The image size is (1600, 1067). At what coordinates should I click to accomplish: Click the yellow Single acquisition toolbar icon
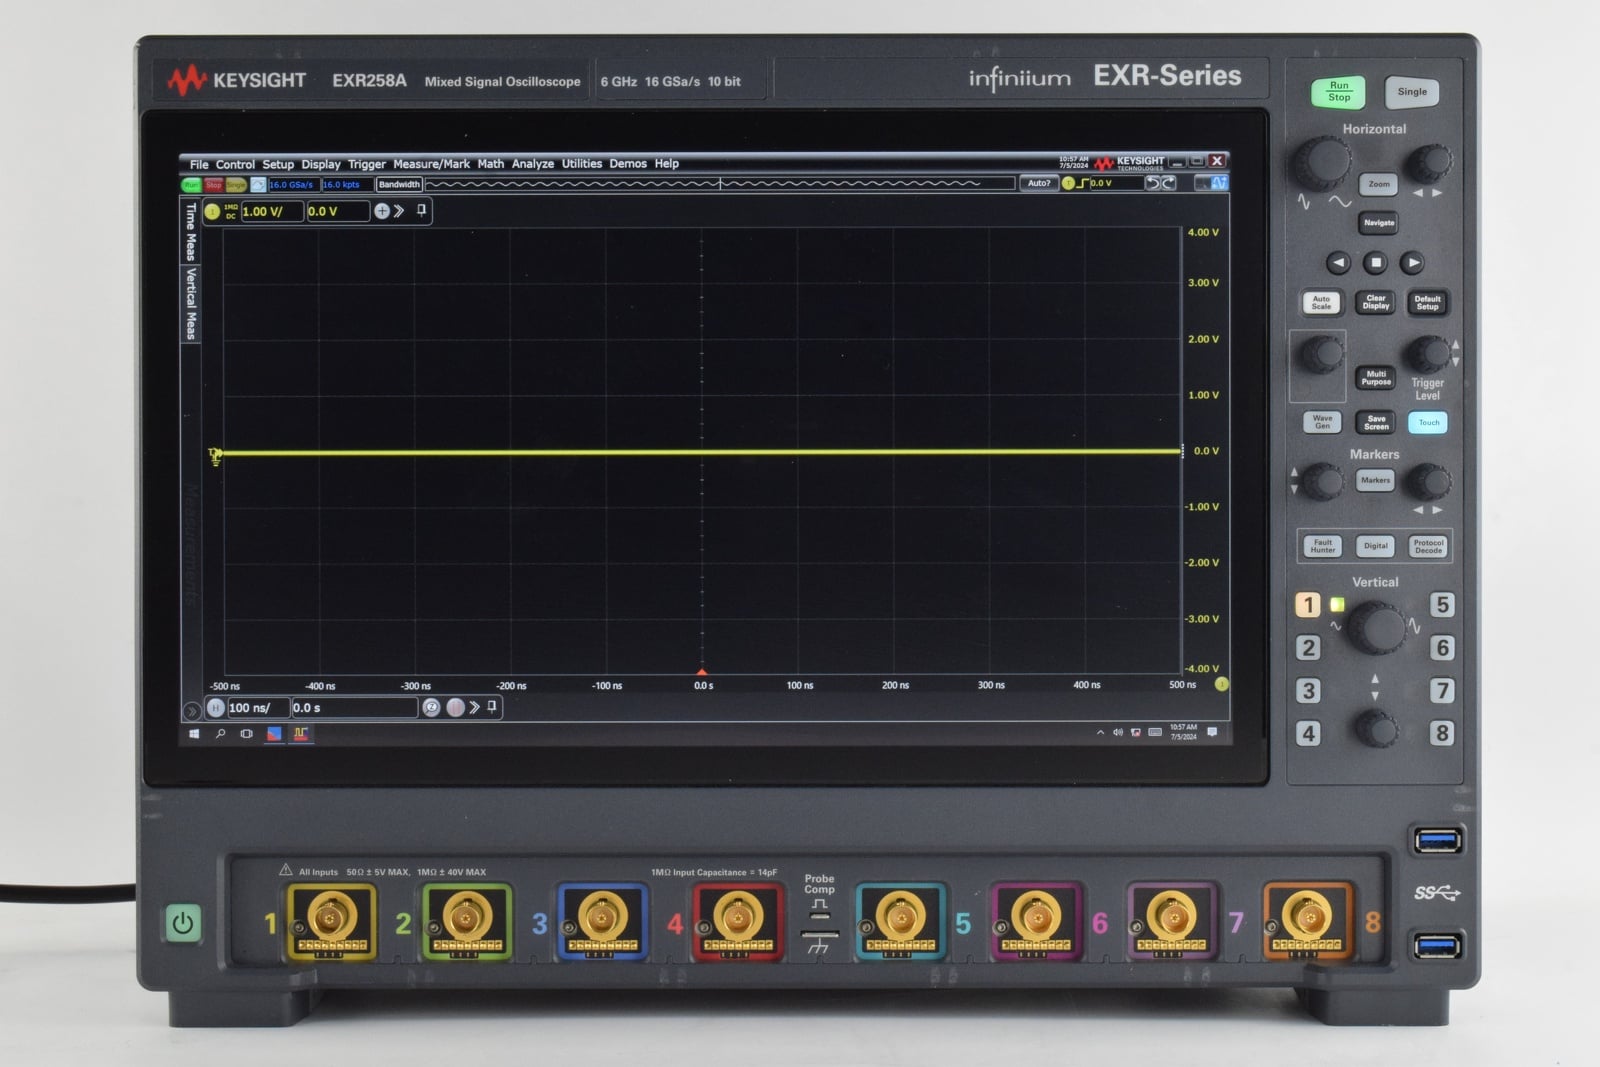(x=236, y=185)
